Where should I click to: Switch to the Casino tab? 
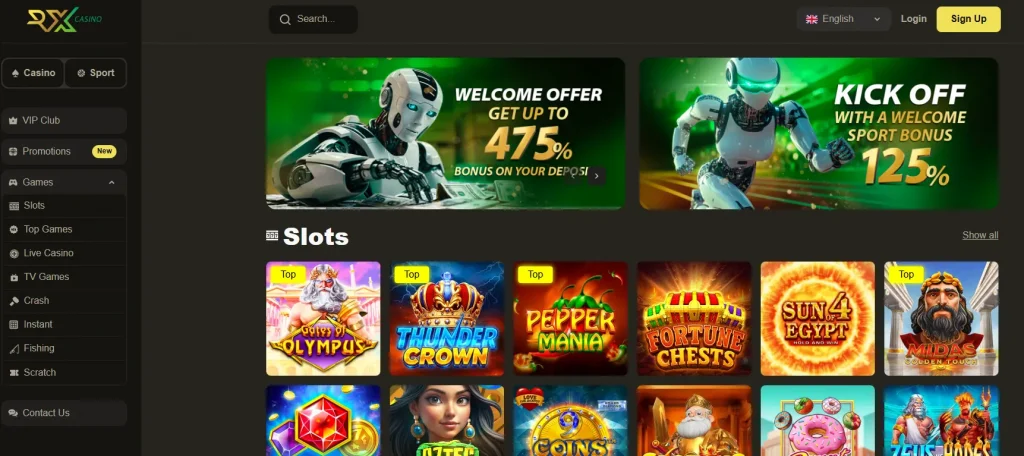(33, 73)
